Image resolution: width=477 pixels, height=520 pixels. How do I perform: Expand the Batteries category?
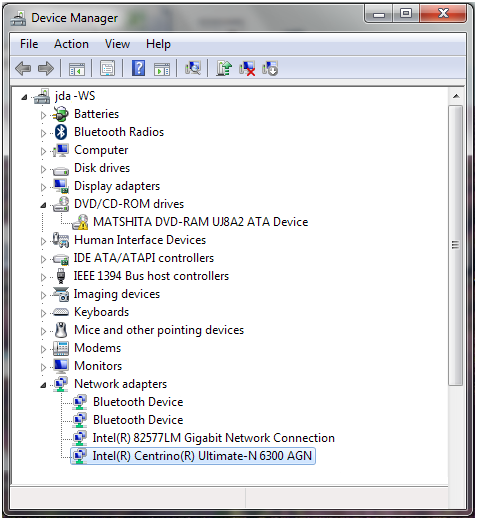[43, 115]
